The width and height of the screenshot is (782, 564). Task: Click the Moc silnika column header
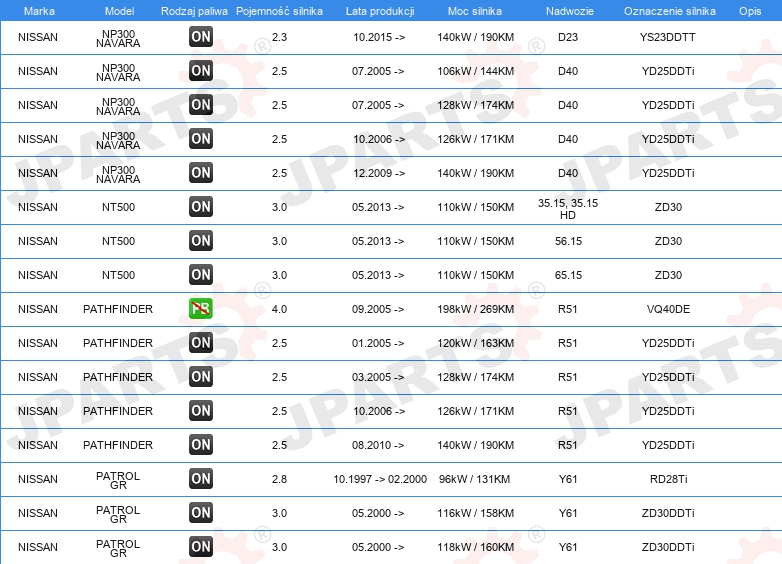coord(475,11)
